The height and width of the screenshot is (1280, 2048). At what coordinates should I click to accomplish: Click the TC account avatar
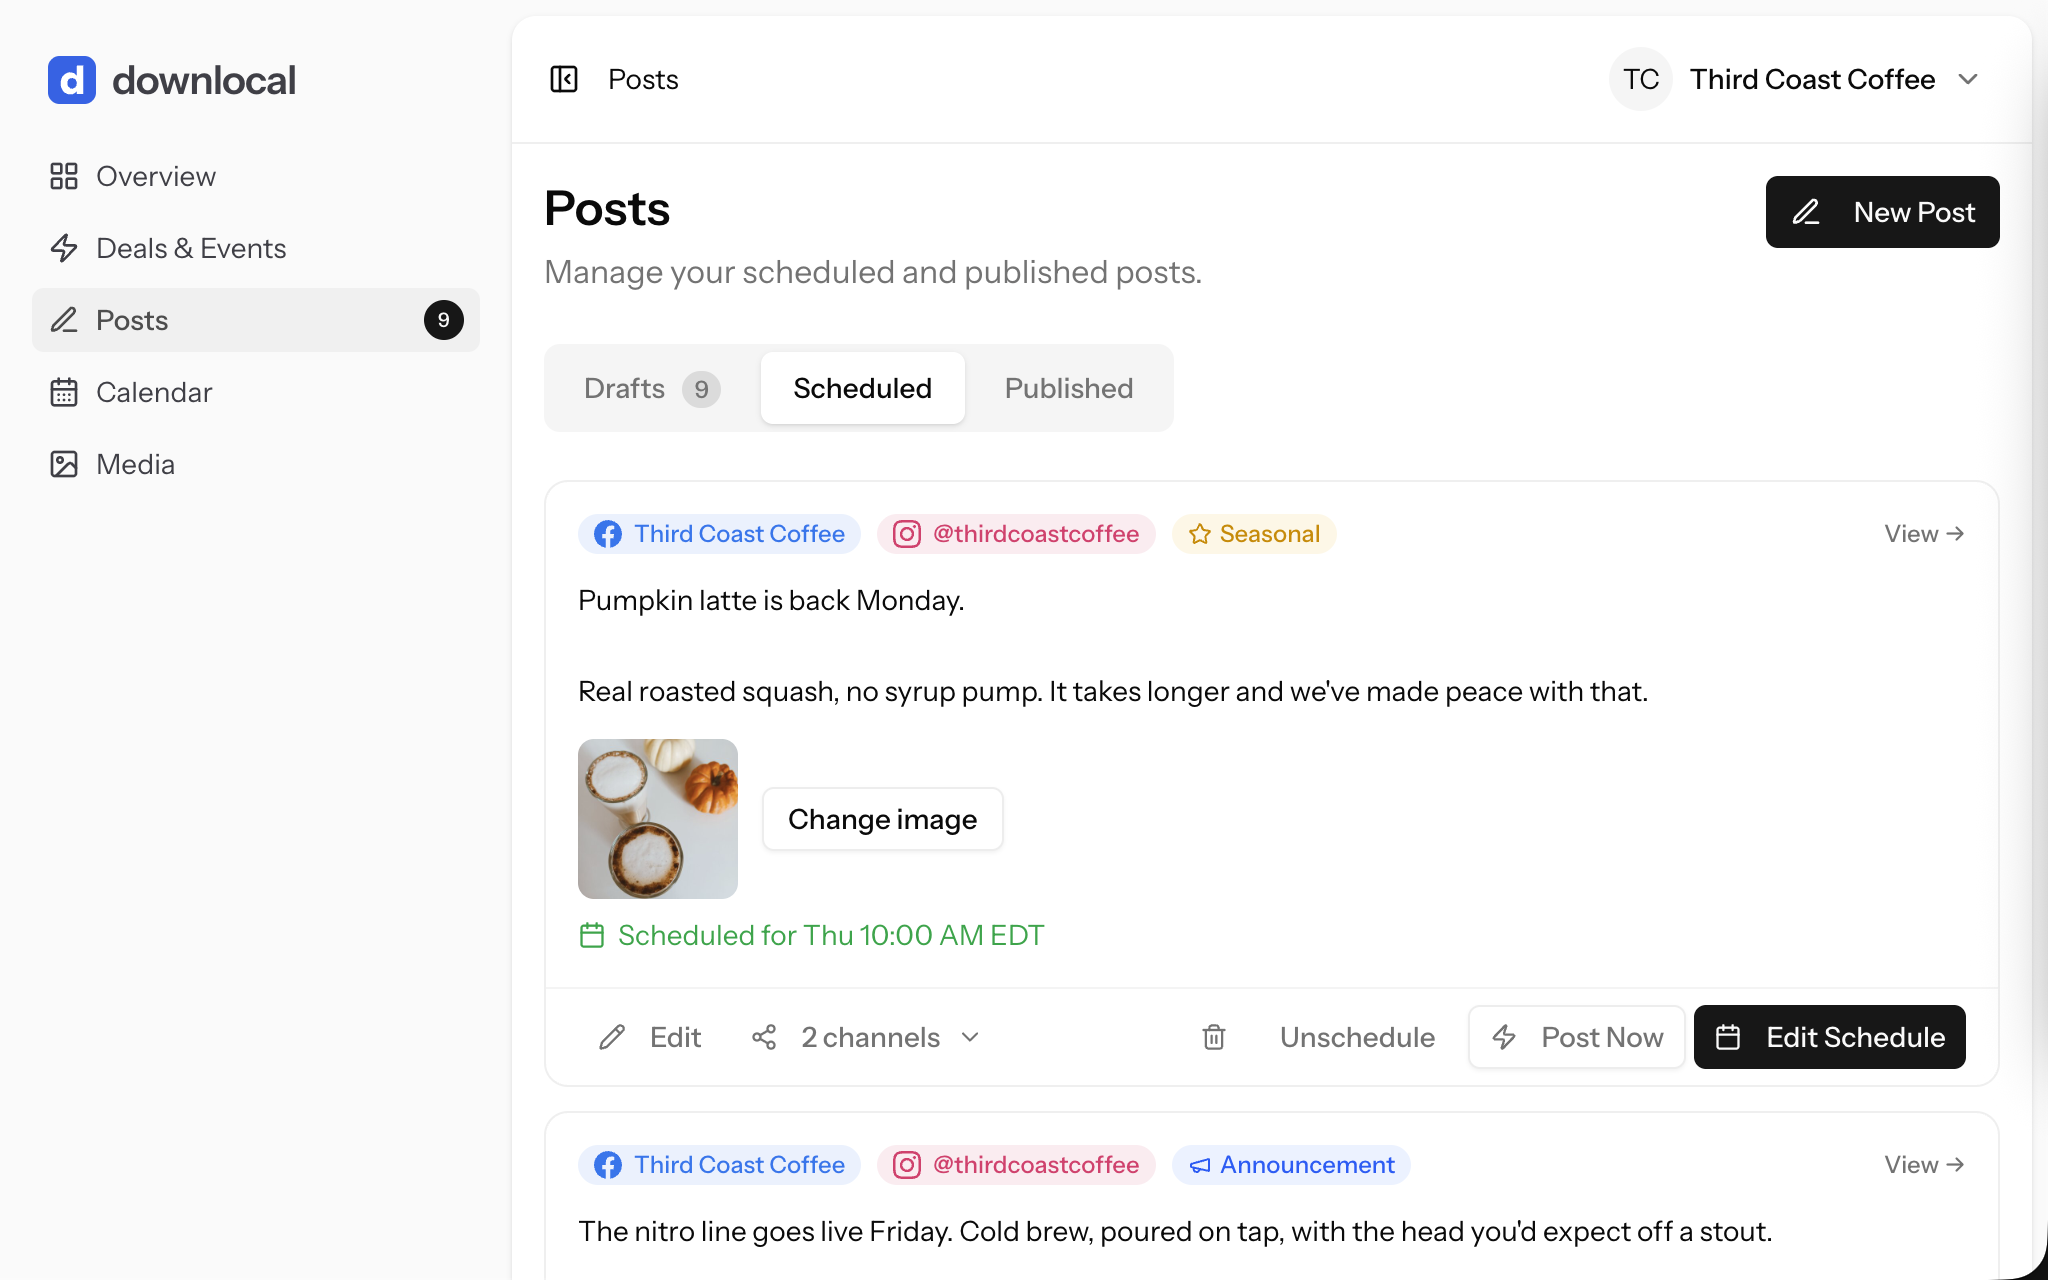tap(1641, 79)
